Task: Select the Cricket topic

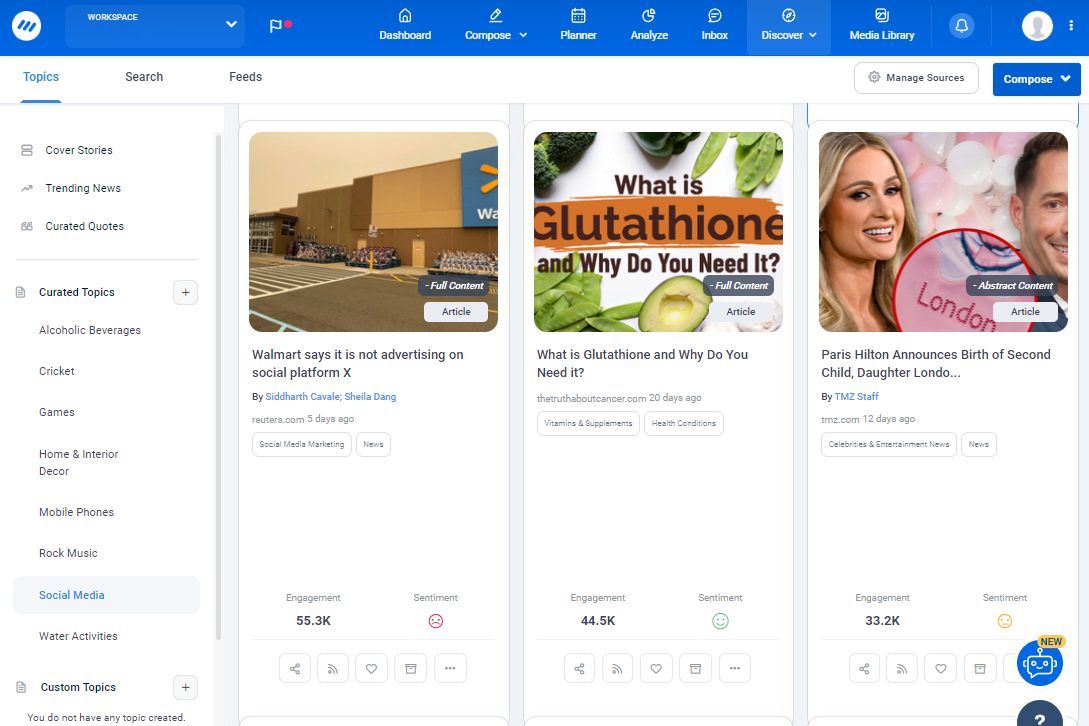Action: pyautogui.click(x=56, y=371)
